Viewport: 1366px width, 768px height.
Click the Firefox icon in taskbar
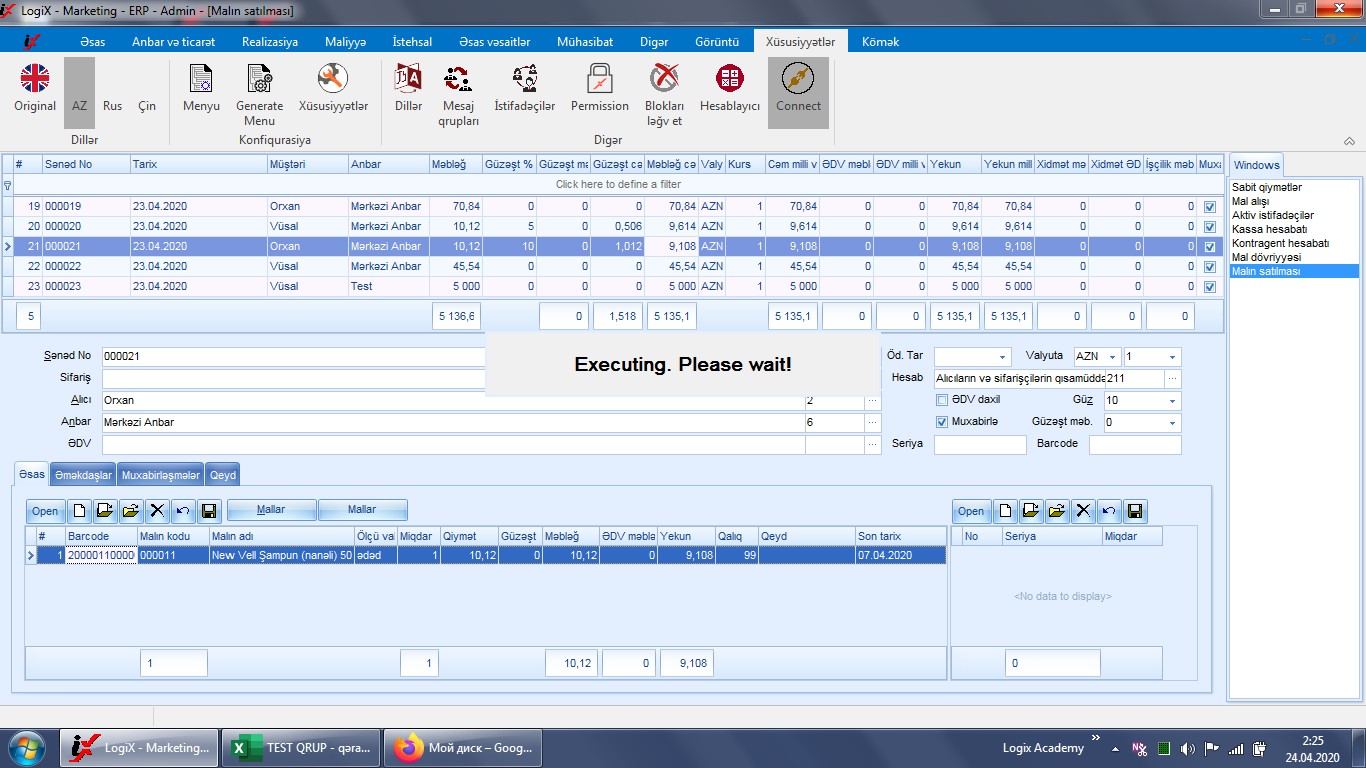click(x=409, y=748)
